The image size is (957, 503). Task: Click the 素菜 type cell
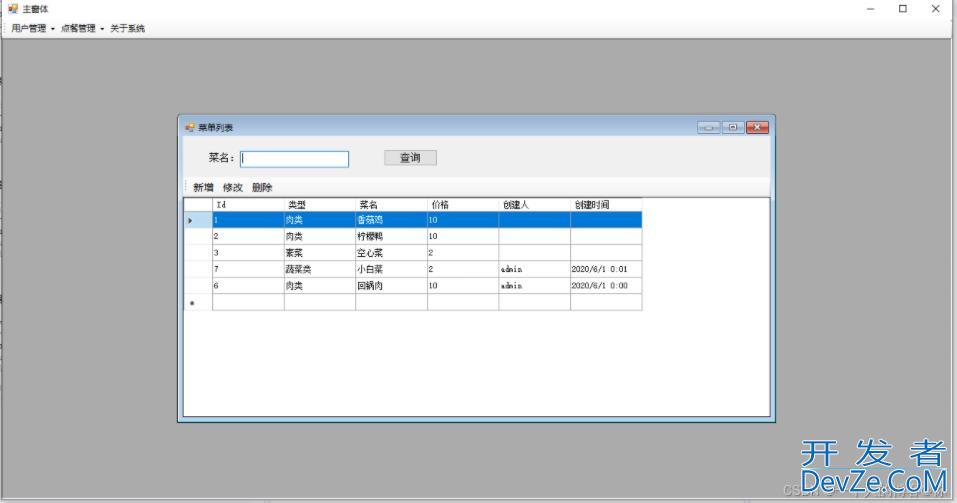pyautogui.click(x=320, y=253)
